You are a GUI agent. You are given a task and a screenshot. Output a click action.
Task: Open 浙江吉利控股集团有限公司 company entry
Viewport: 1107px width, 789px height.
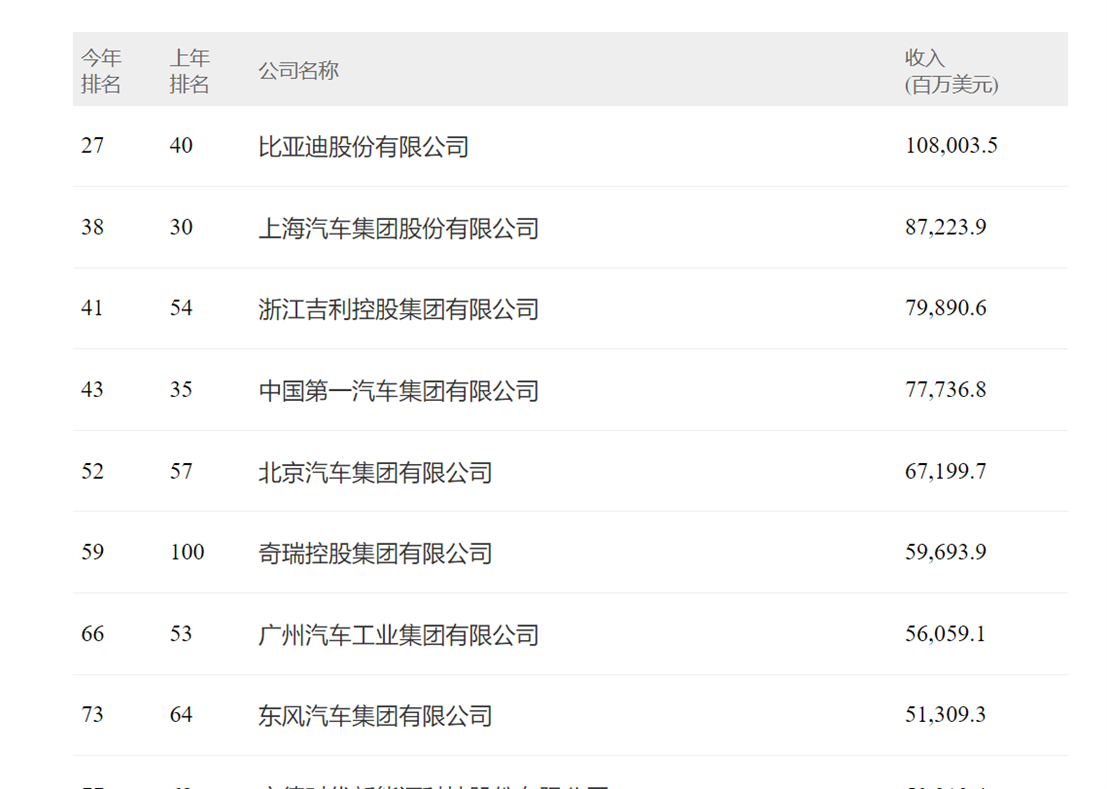(x=399, y=308)
